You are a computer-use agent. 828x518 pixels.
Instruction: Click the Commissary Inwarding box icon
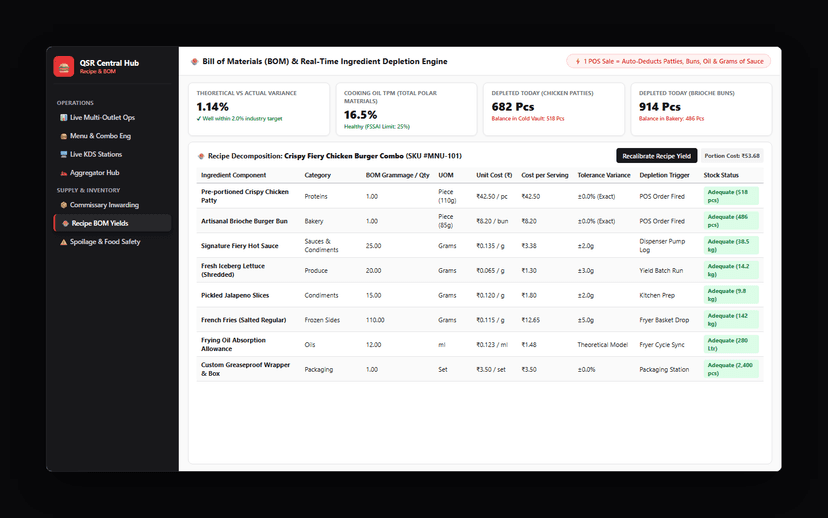63,205
